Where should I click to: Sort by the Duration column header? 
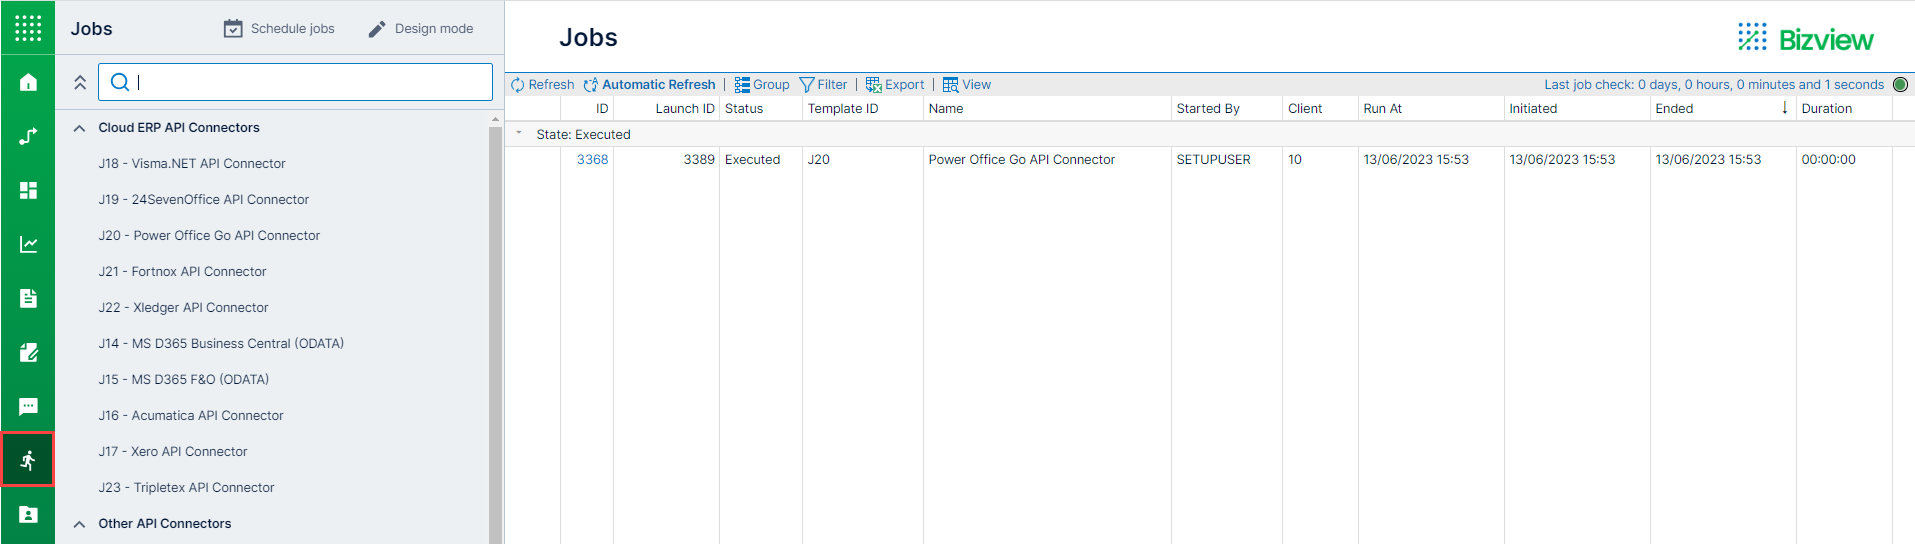tap(1844, 109)
